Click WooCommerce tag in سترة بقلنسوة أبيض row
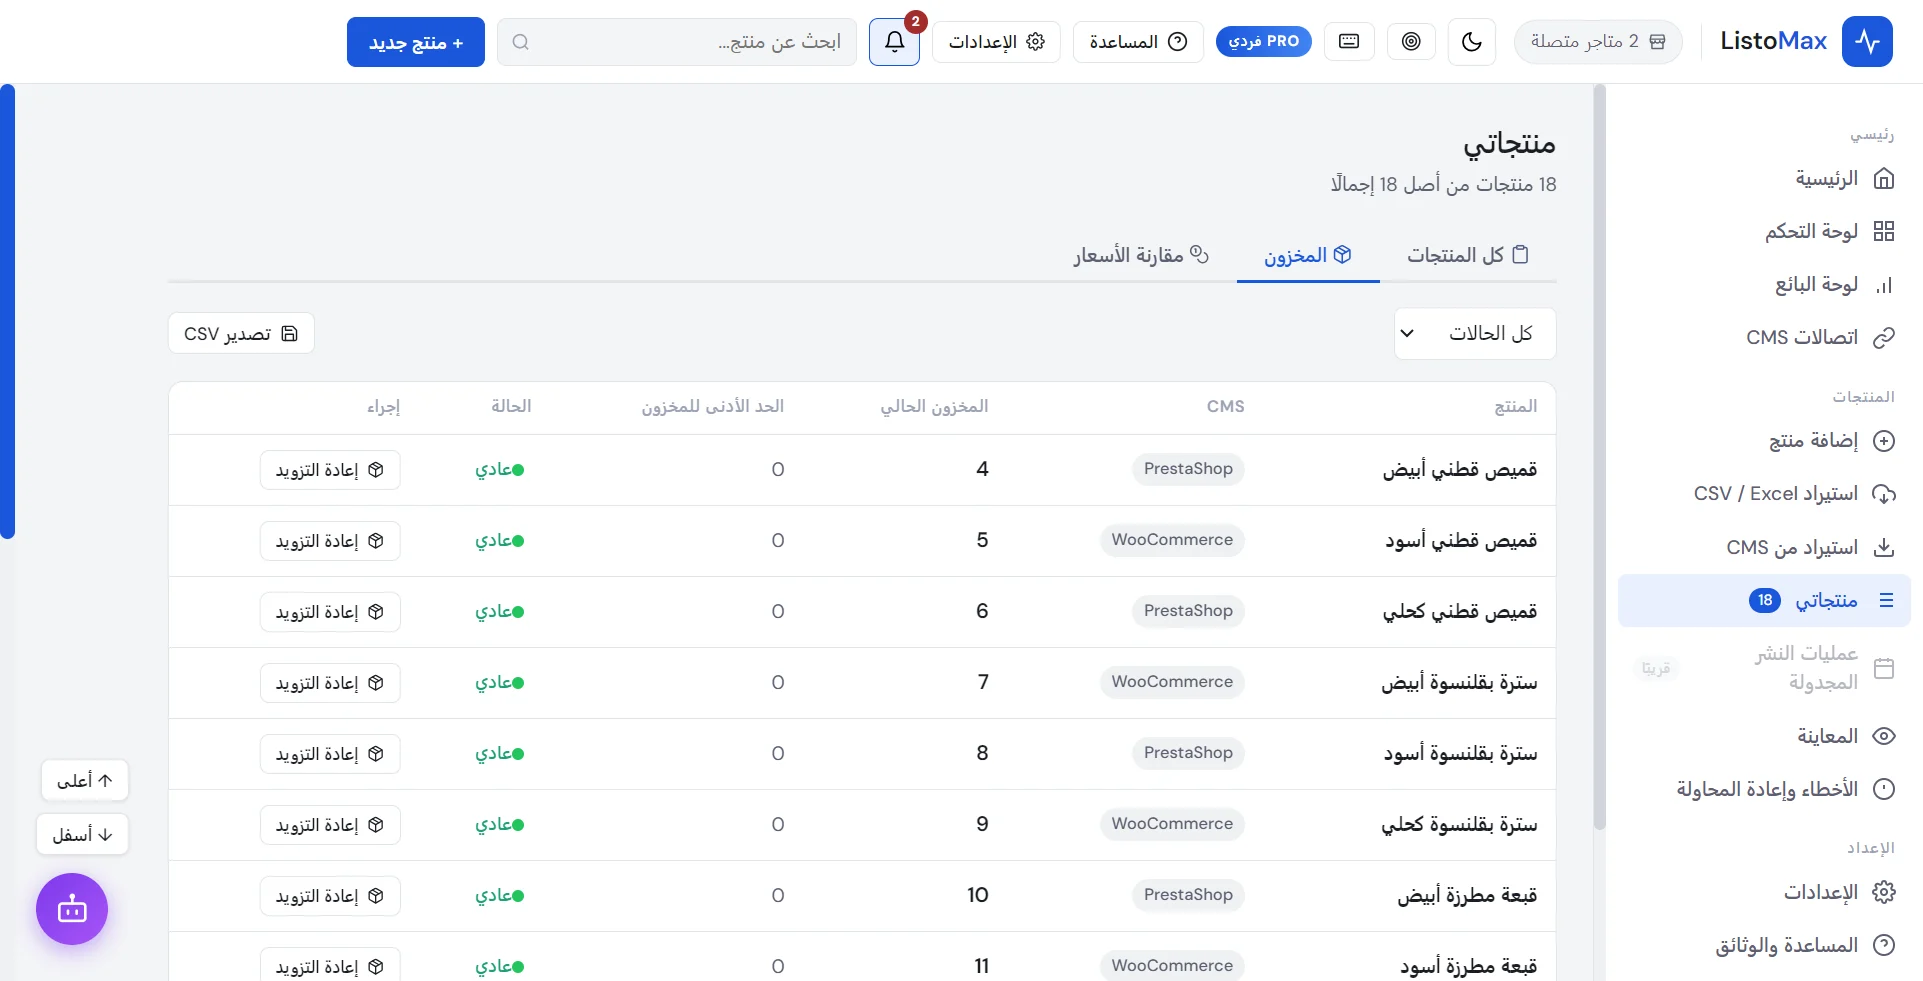Screen dimensions: 1923x981 (1172, 682)
